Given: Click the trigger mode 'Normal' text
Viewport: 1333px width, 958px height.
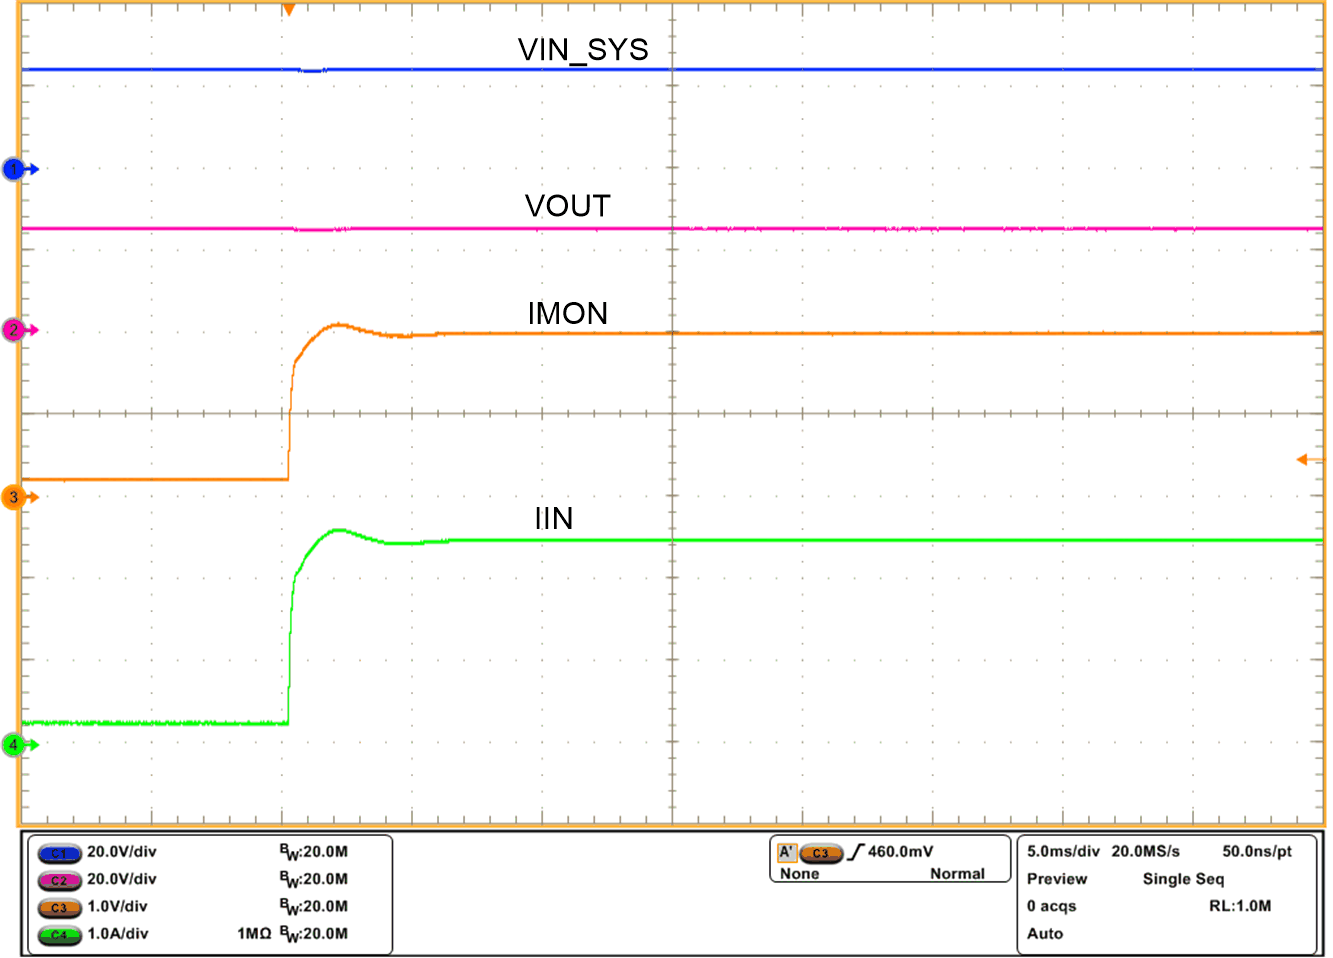Looking at the screenshot, I should [957, 873].
